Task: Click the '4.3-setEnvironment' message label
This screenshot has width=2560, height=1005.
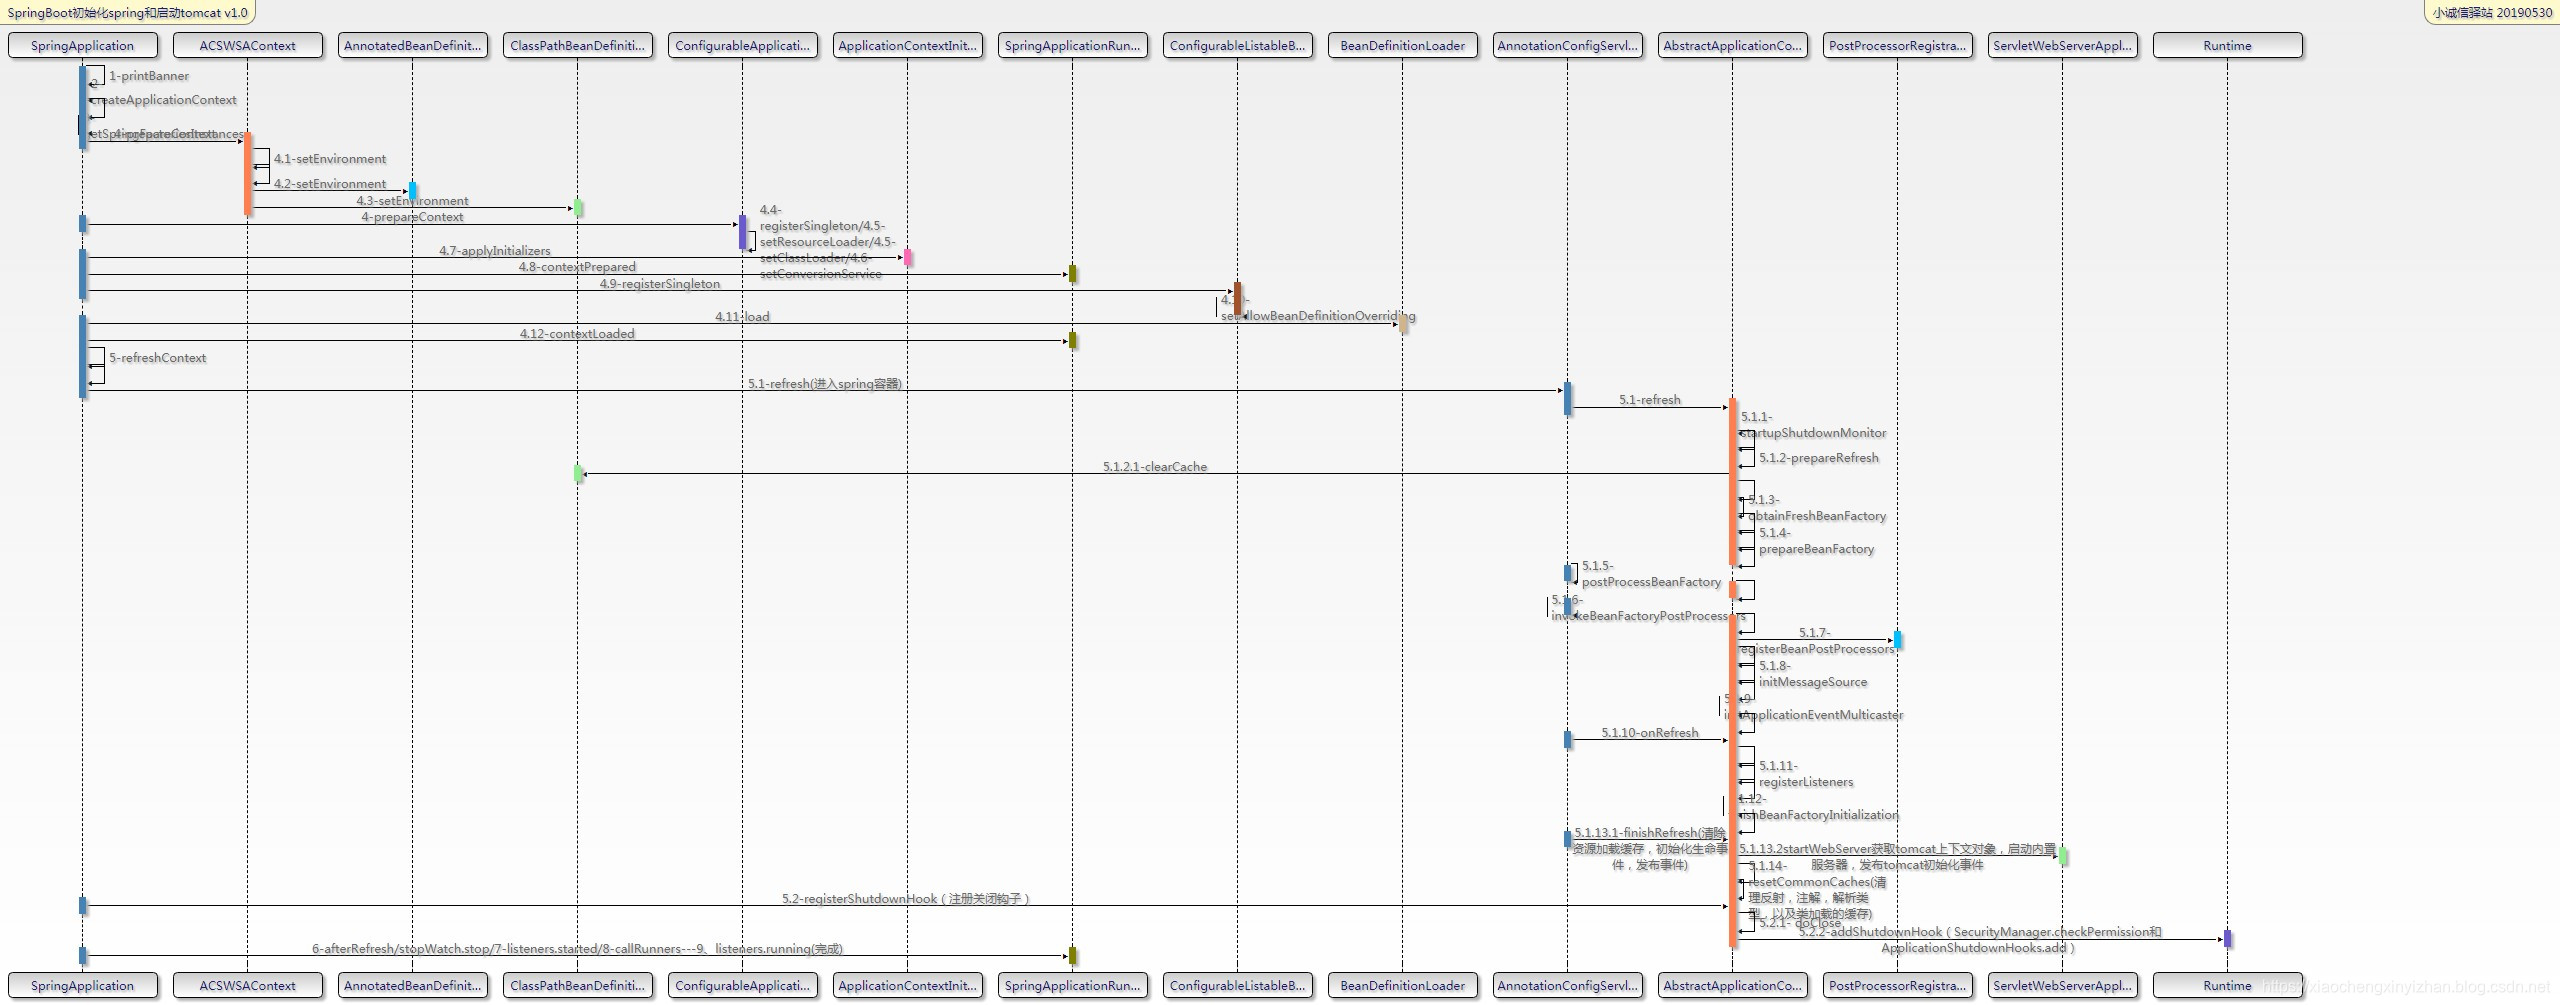Action: click(412, 201)
